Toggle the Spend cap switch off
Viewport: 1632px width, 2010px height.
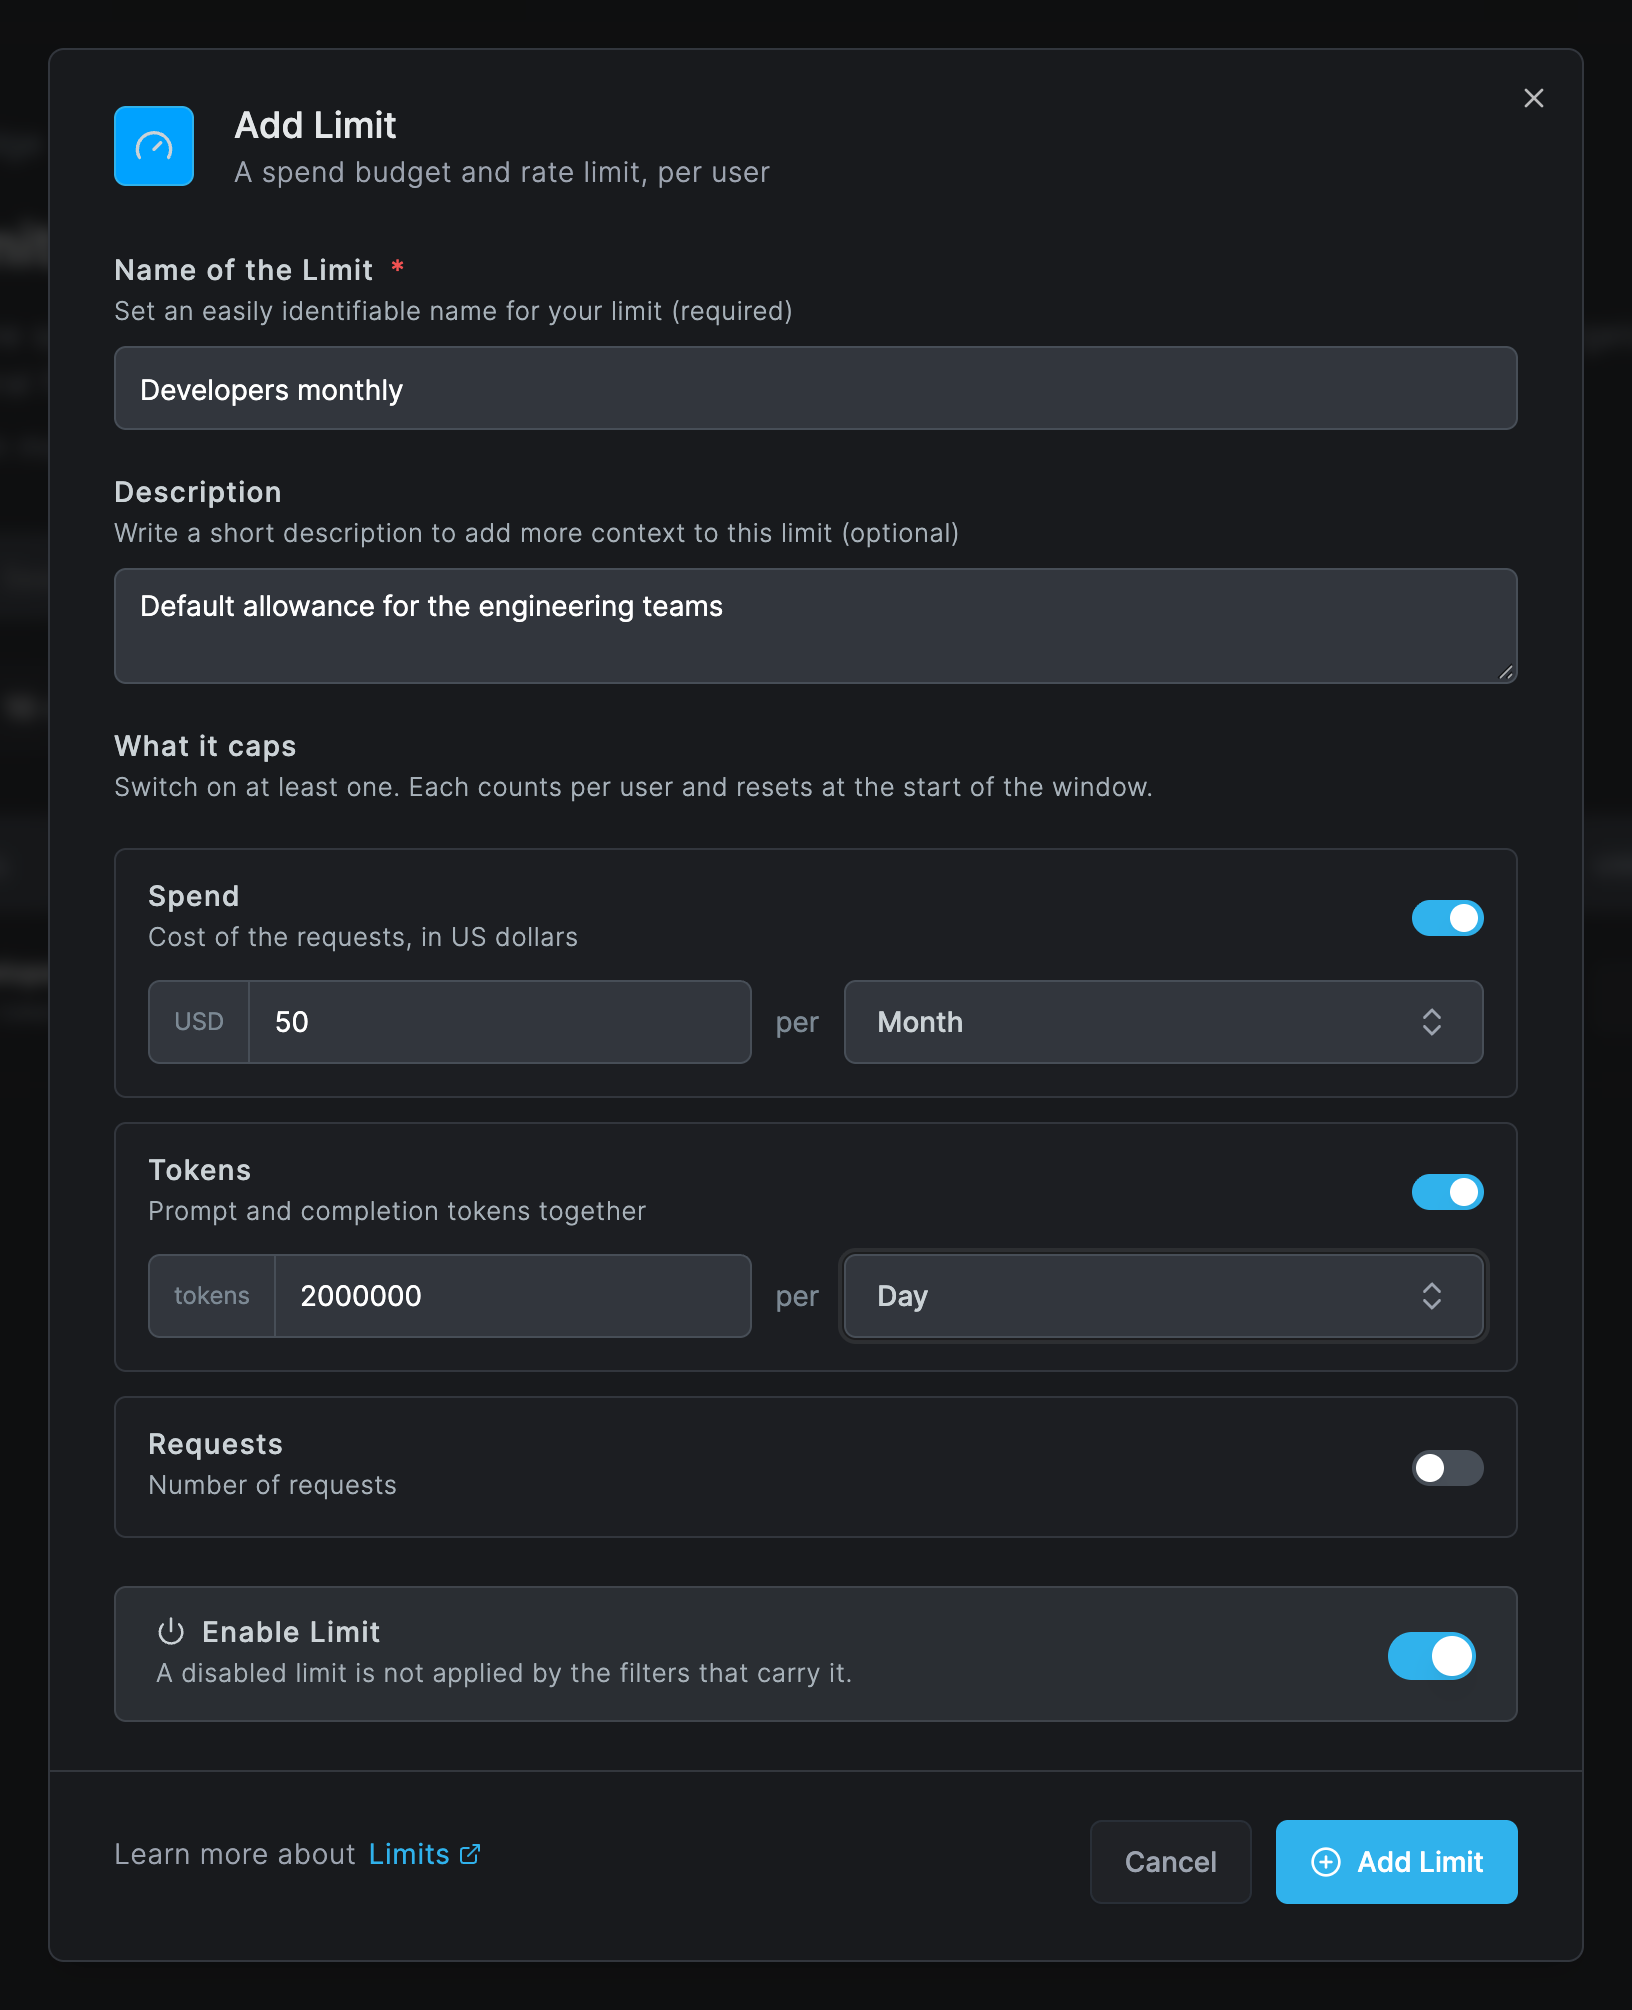pyautogui.click(x=1447, y=918)
